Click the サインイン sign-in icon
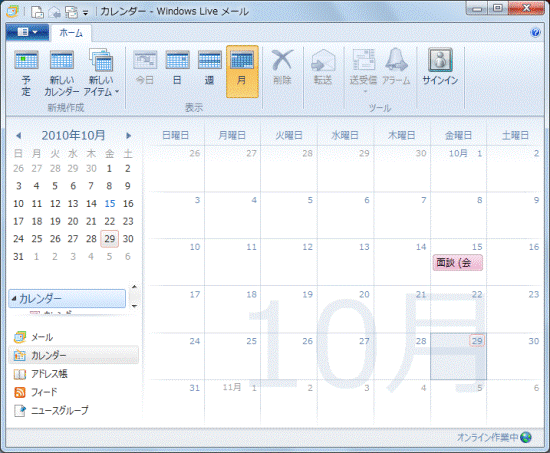This screenshot has height=453, width=550. click(x=440, y=67)
